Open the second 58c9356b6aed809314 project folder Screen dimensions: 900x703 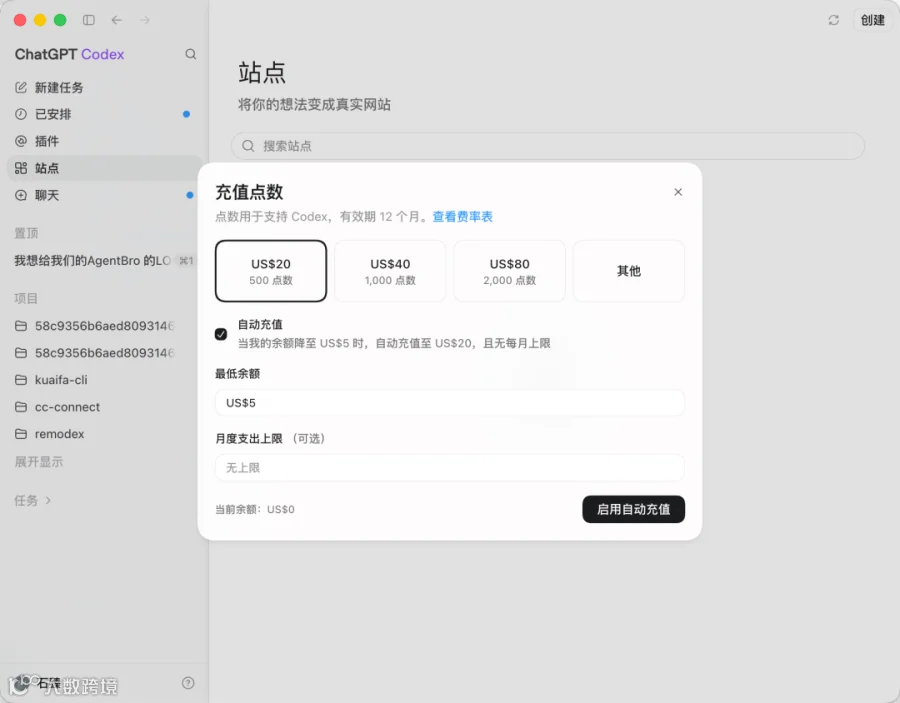pyautogui.click(x=104, y=353)
